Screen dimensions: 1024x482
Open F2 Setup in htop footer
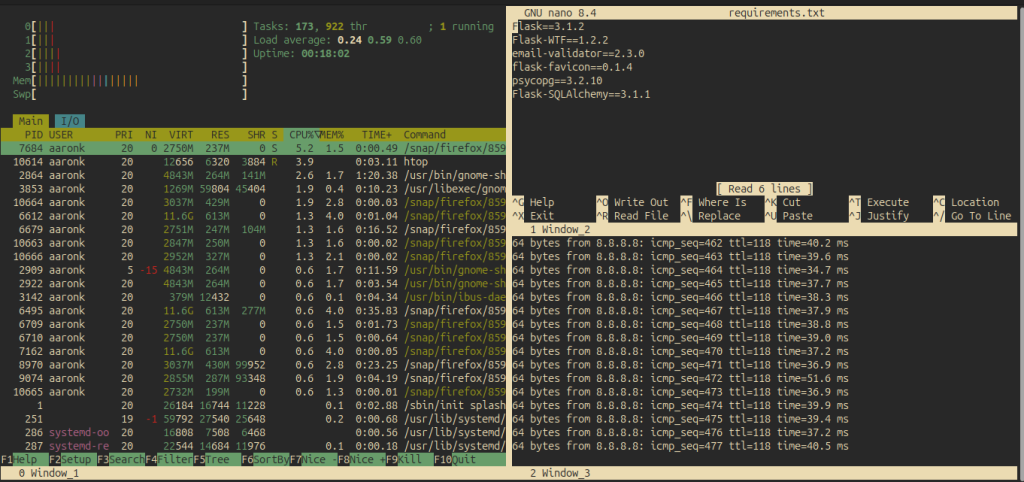pos(73,459)
